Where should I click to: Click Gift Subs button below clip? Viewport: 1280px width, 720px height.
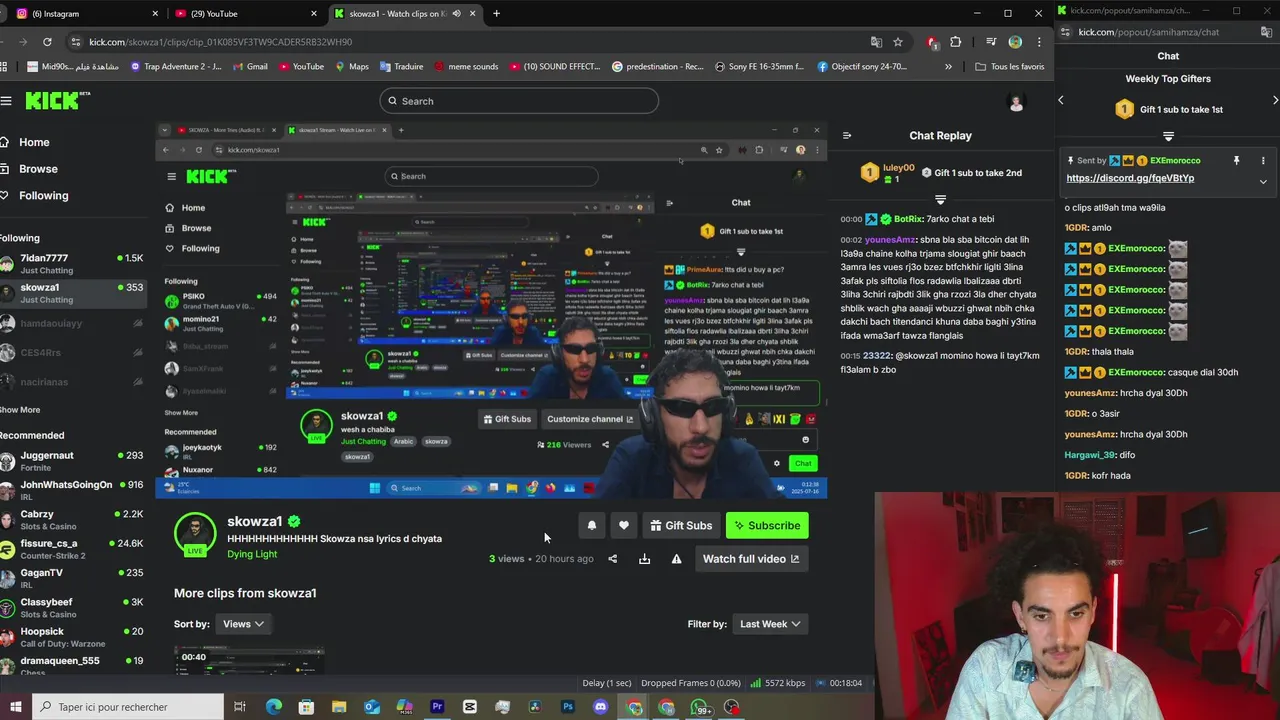(x=681, y=525)
